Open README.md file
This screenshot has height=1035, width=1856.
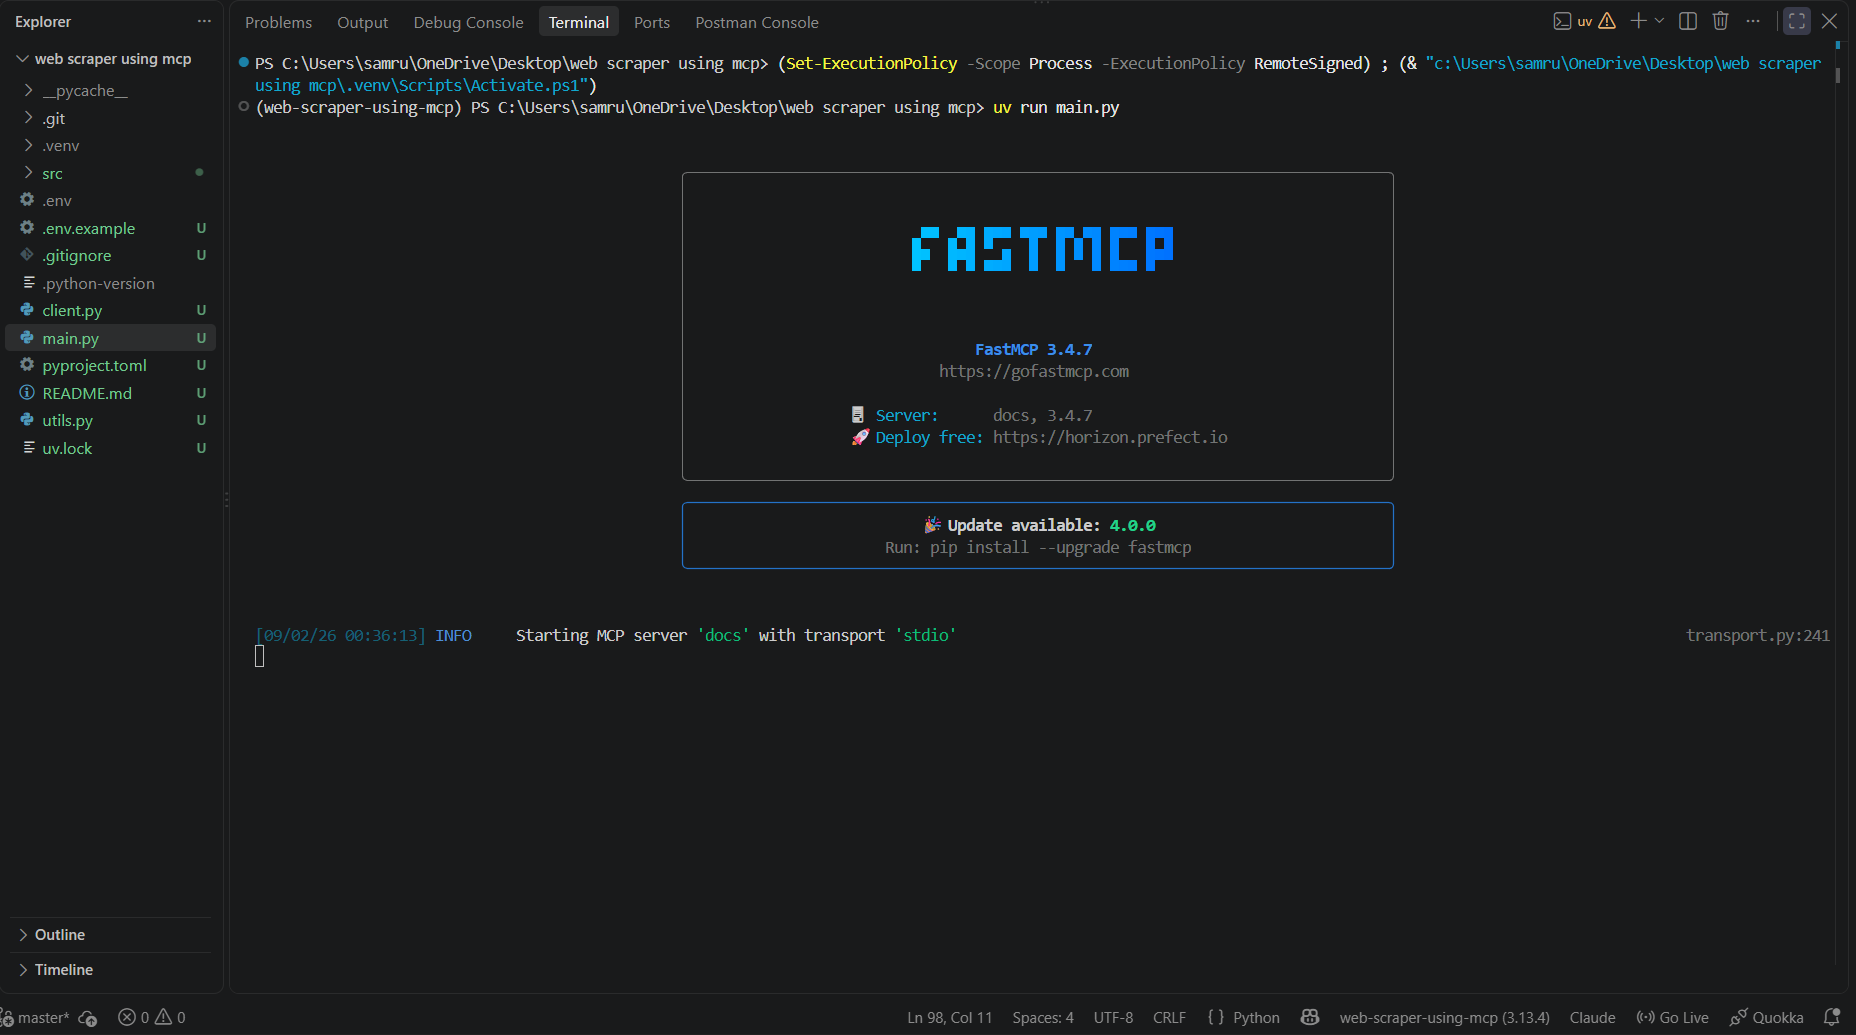(112, 393)
